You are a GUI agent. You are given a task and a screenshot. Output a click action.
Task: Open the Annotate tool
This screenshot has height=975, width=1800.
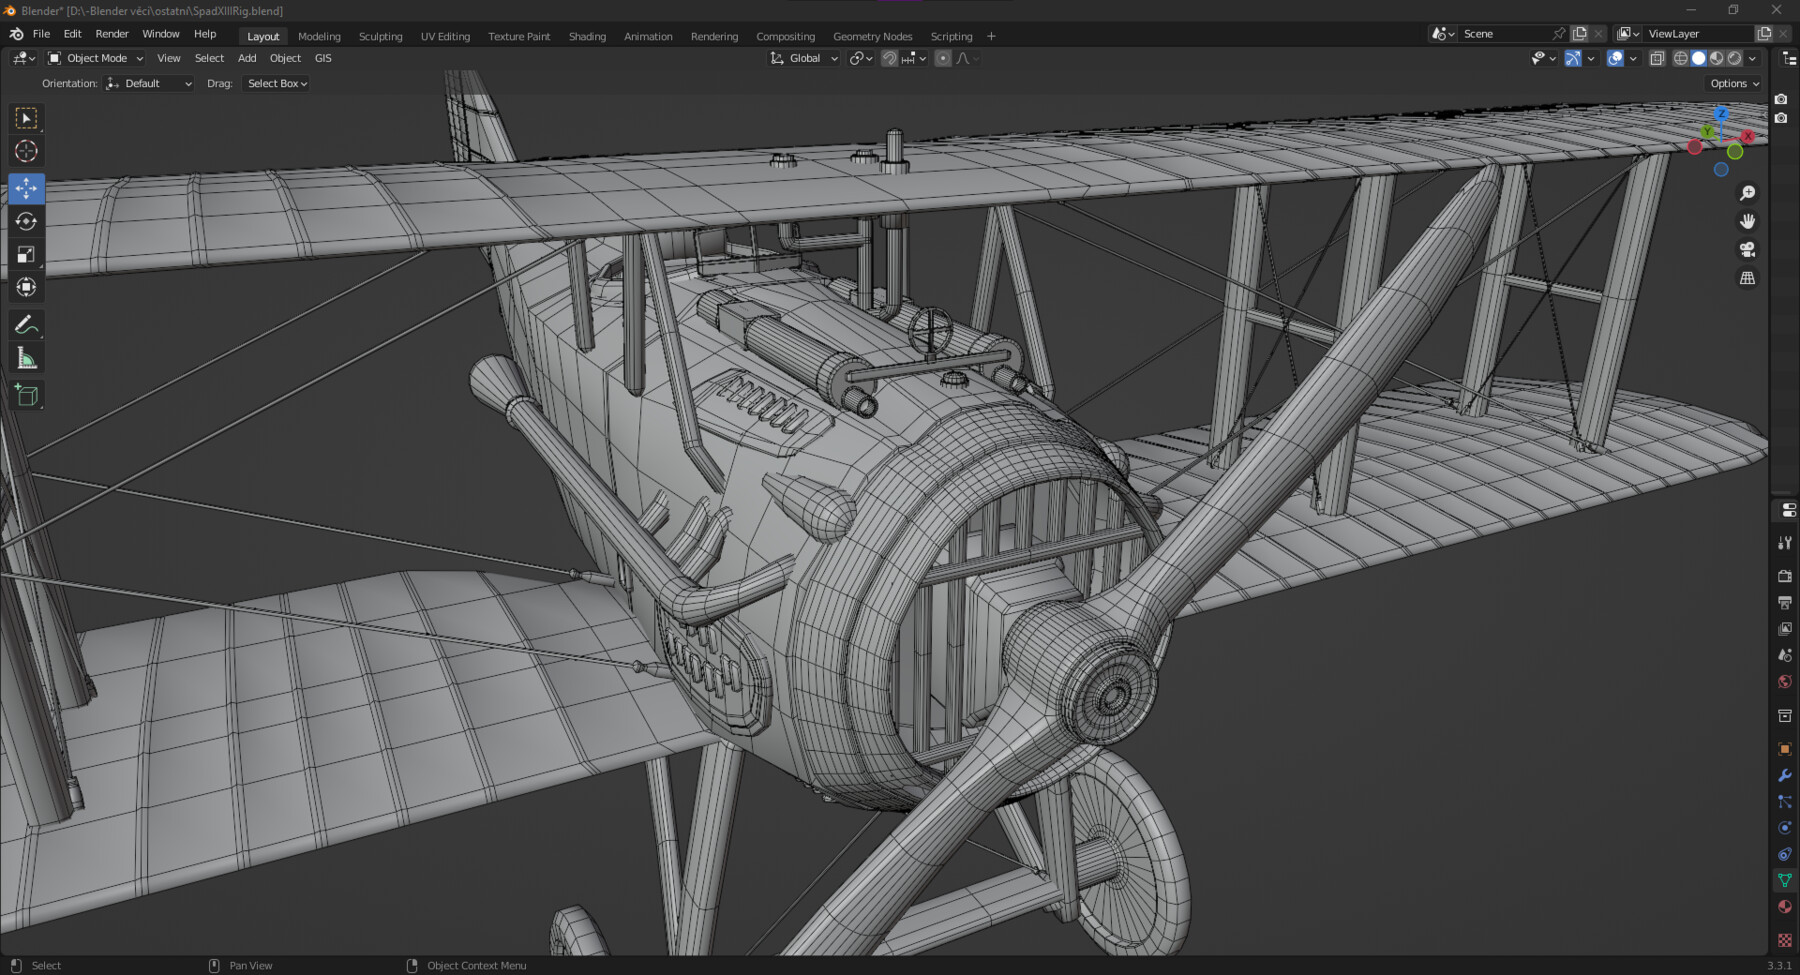click(x=26, y=323)
